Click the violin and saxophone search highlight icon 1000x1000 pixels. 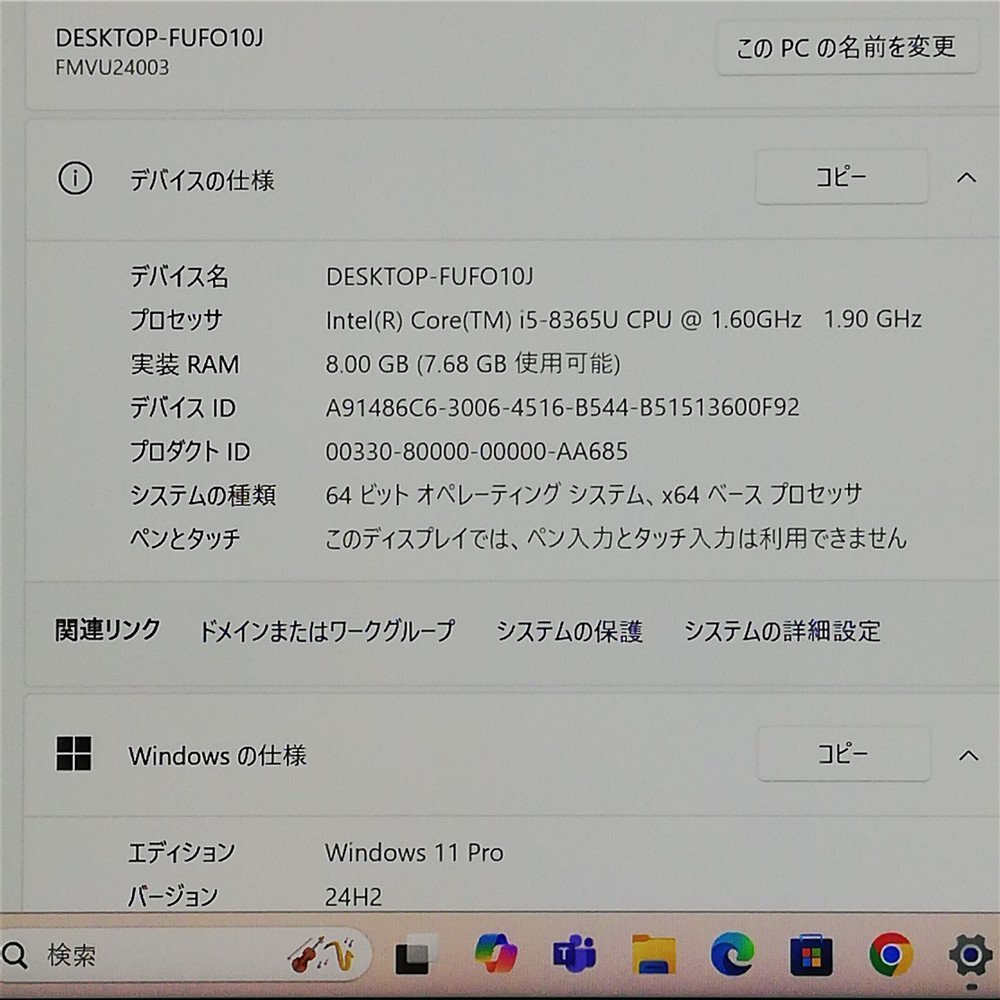coord(323,954)
